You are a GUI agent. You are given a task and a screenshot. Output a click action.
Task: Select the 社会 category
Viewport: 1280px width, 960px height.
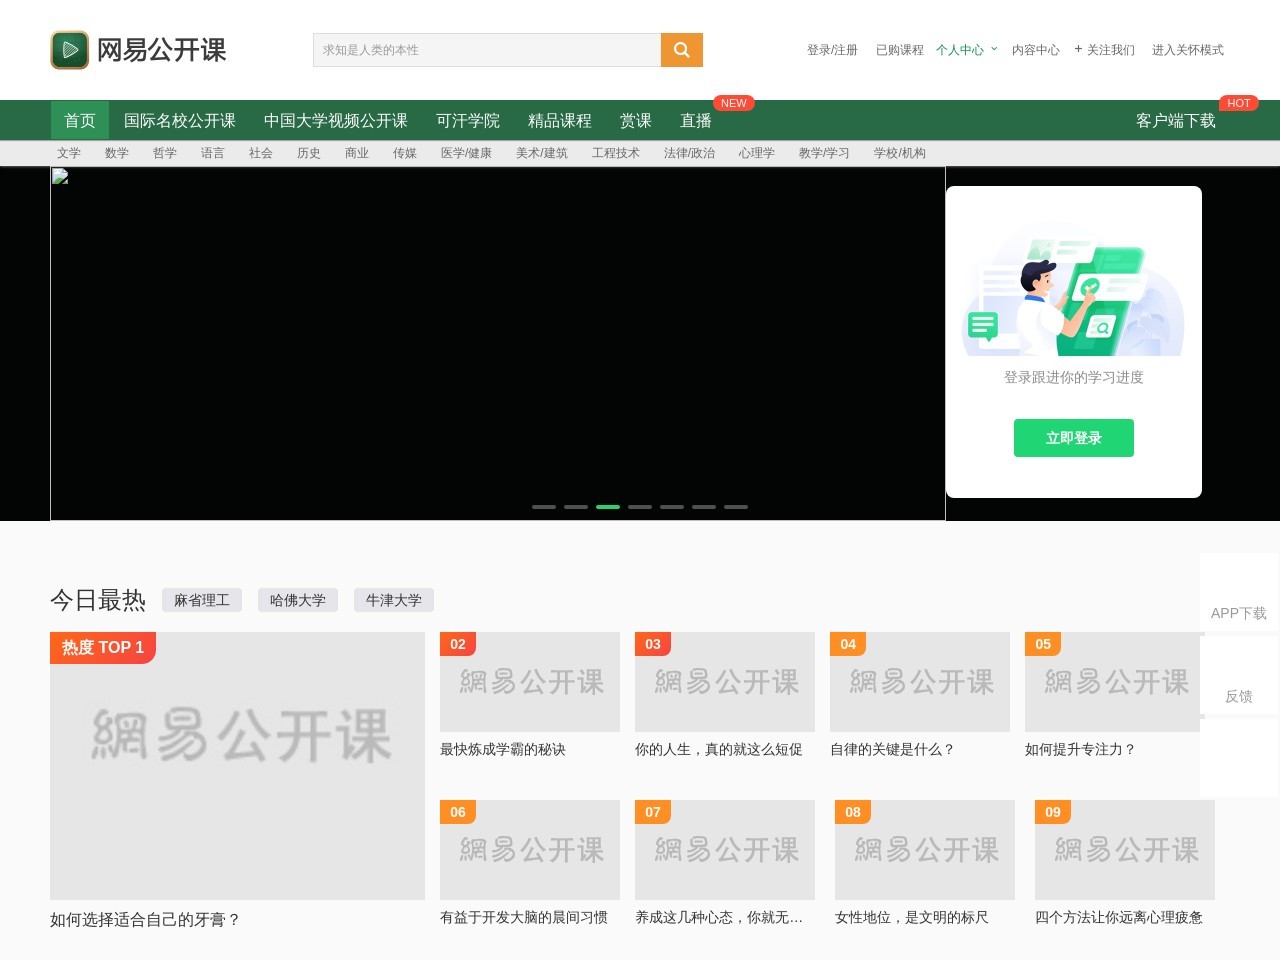pos(261,153)
